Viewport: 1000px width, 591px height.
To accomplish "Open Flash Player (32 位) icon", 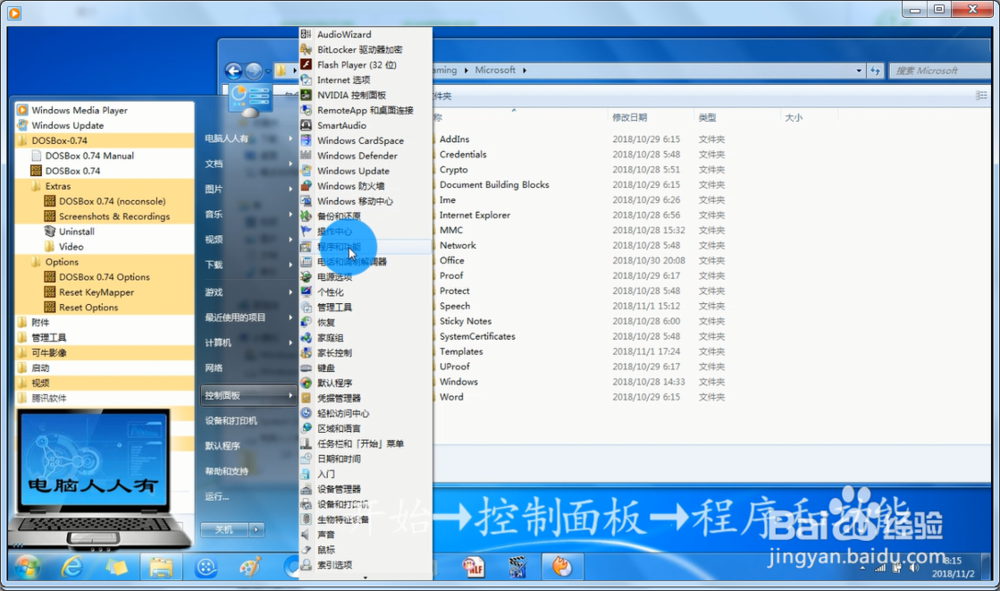I will (x=306, y=65).
